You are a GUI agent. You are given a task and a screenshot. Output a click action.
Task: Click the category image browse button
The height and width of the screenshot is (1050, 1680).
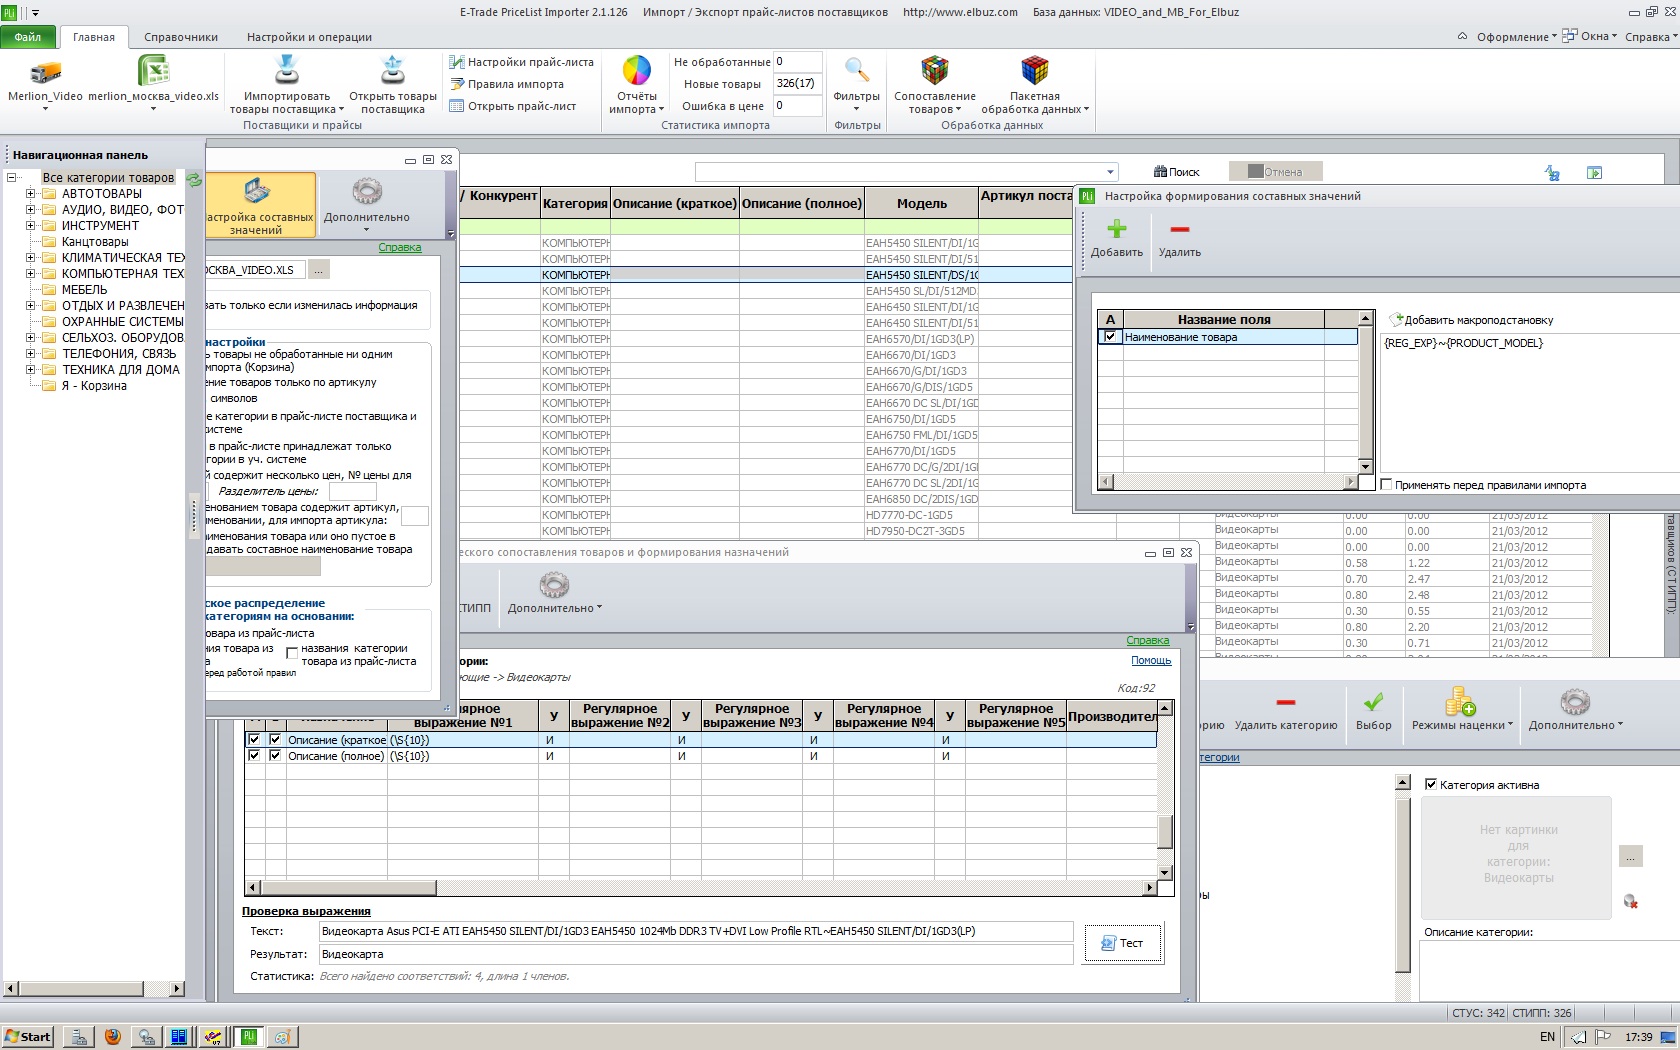pyautogui.click(x=1630, y=857)
